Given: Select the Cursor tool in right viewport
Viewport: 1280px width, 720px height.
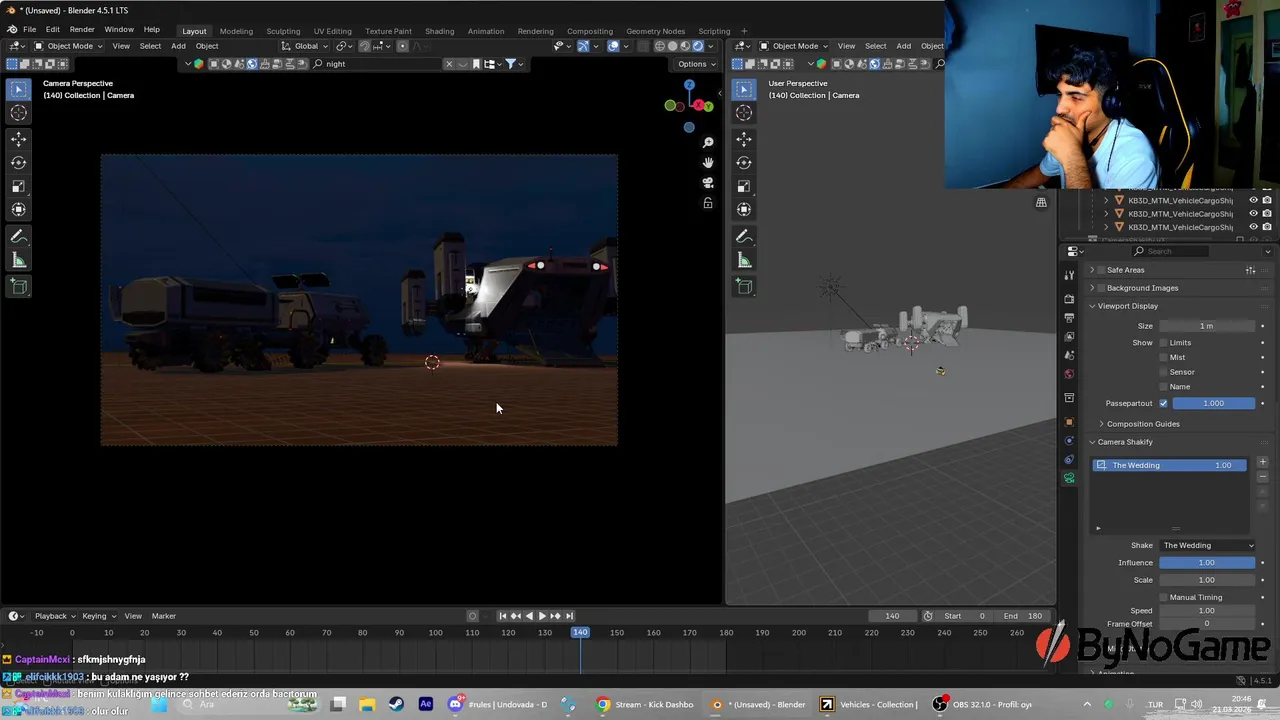Looking at the screenshot, I should pos(743,113).
